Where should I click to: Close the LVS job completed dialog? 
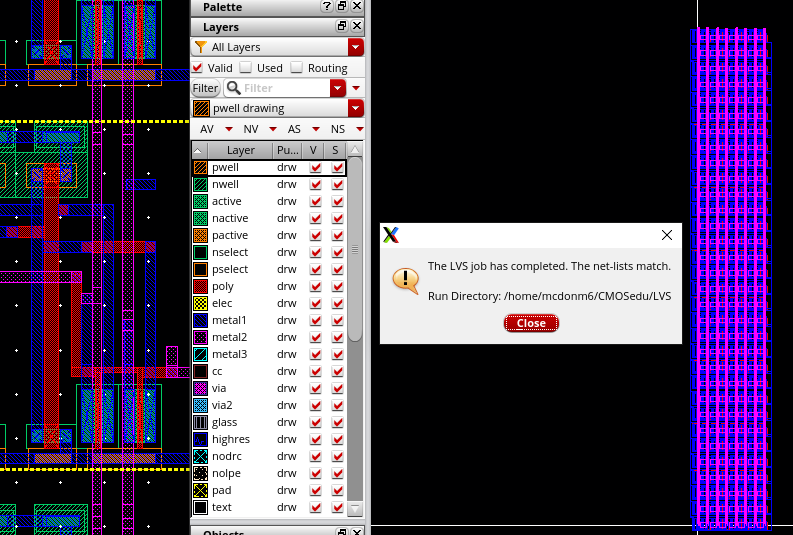pyautogui.click(x=531, y=323)
